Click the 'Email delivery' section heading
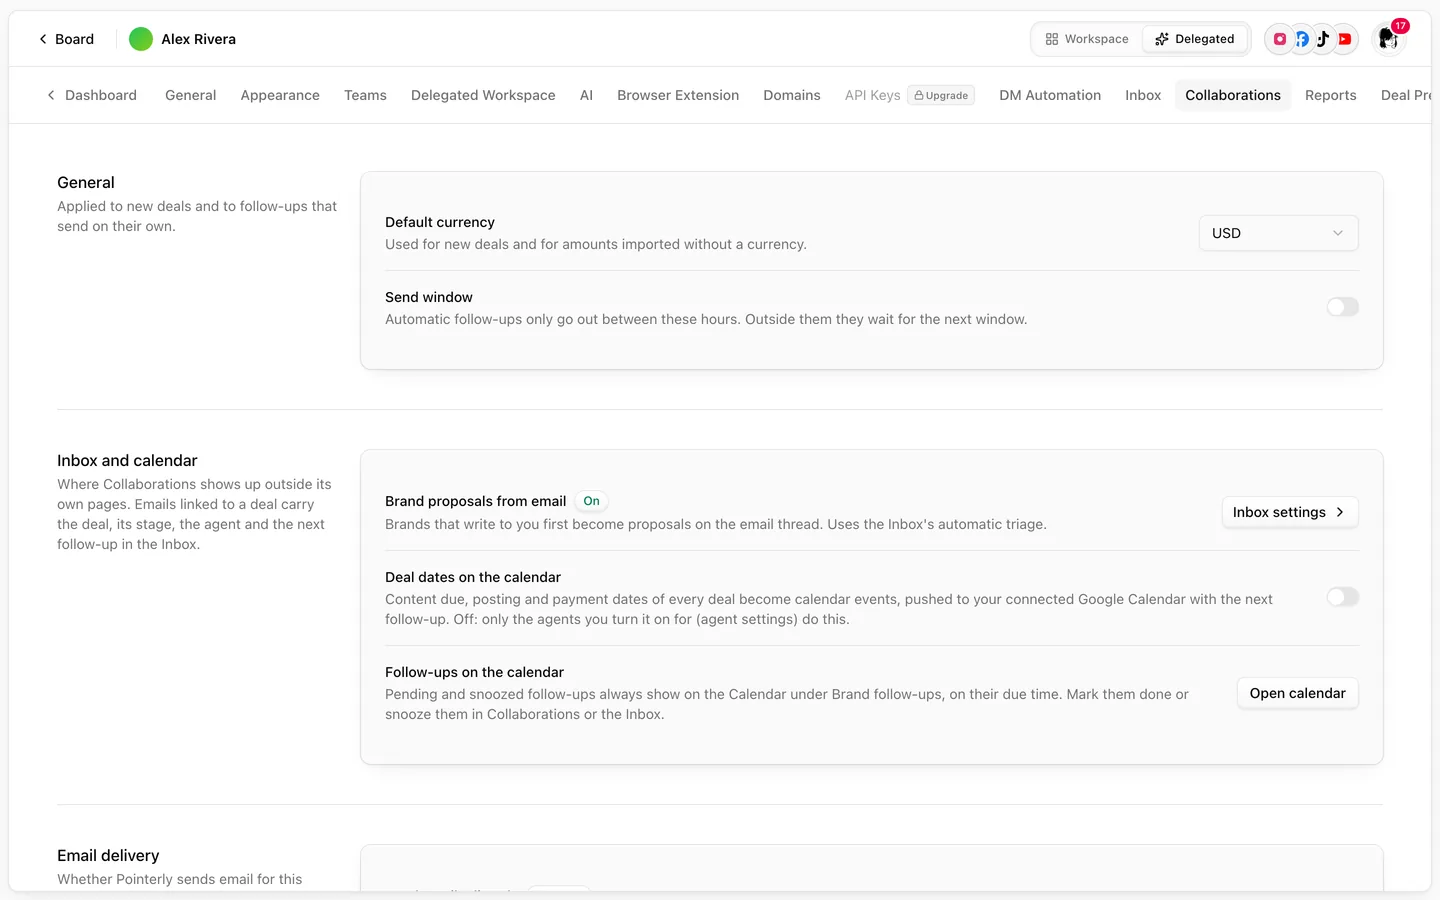The image size is (1440, 900). [108, 855]
